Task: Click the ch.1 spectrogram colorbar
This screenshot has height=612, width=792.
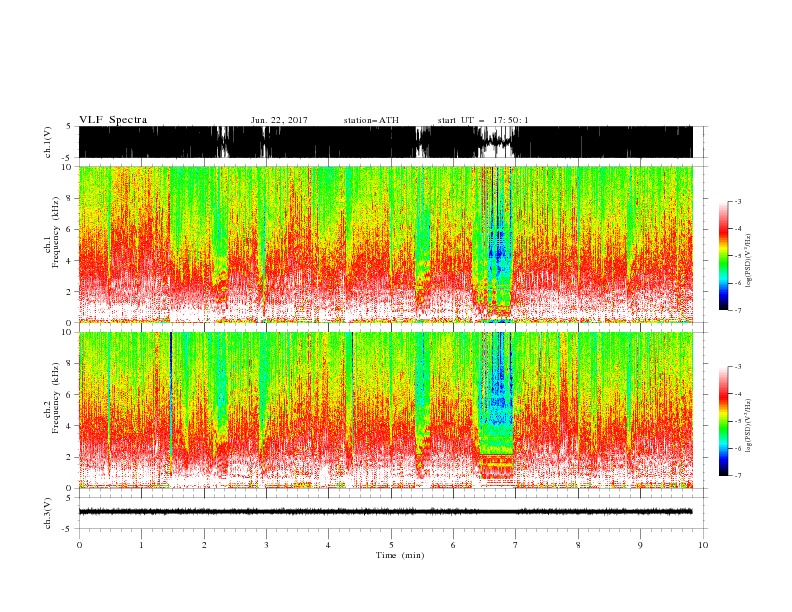Action: point(723,256)
